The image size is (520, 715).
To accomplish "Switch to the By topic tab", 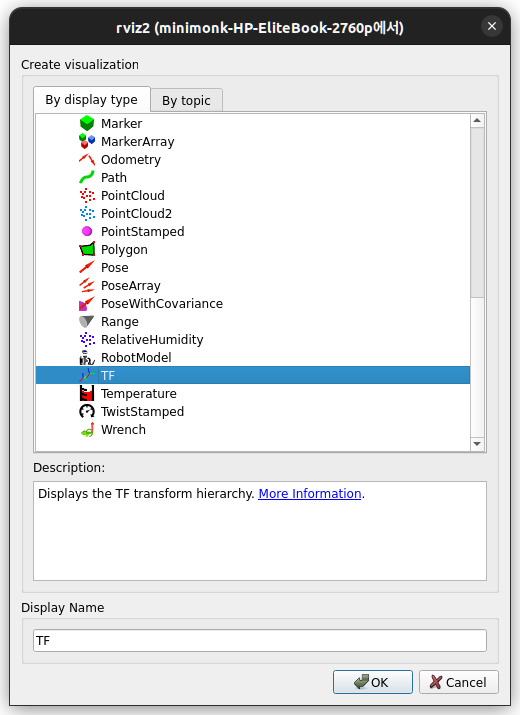I will click(x=187, y=100).
